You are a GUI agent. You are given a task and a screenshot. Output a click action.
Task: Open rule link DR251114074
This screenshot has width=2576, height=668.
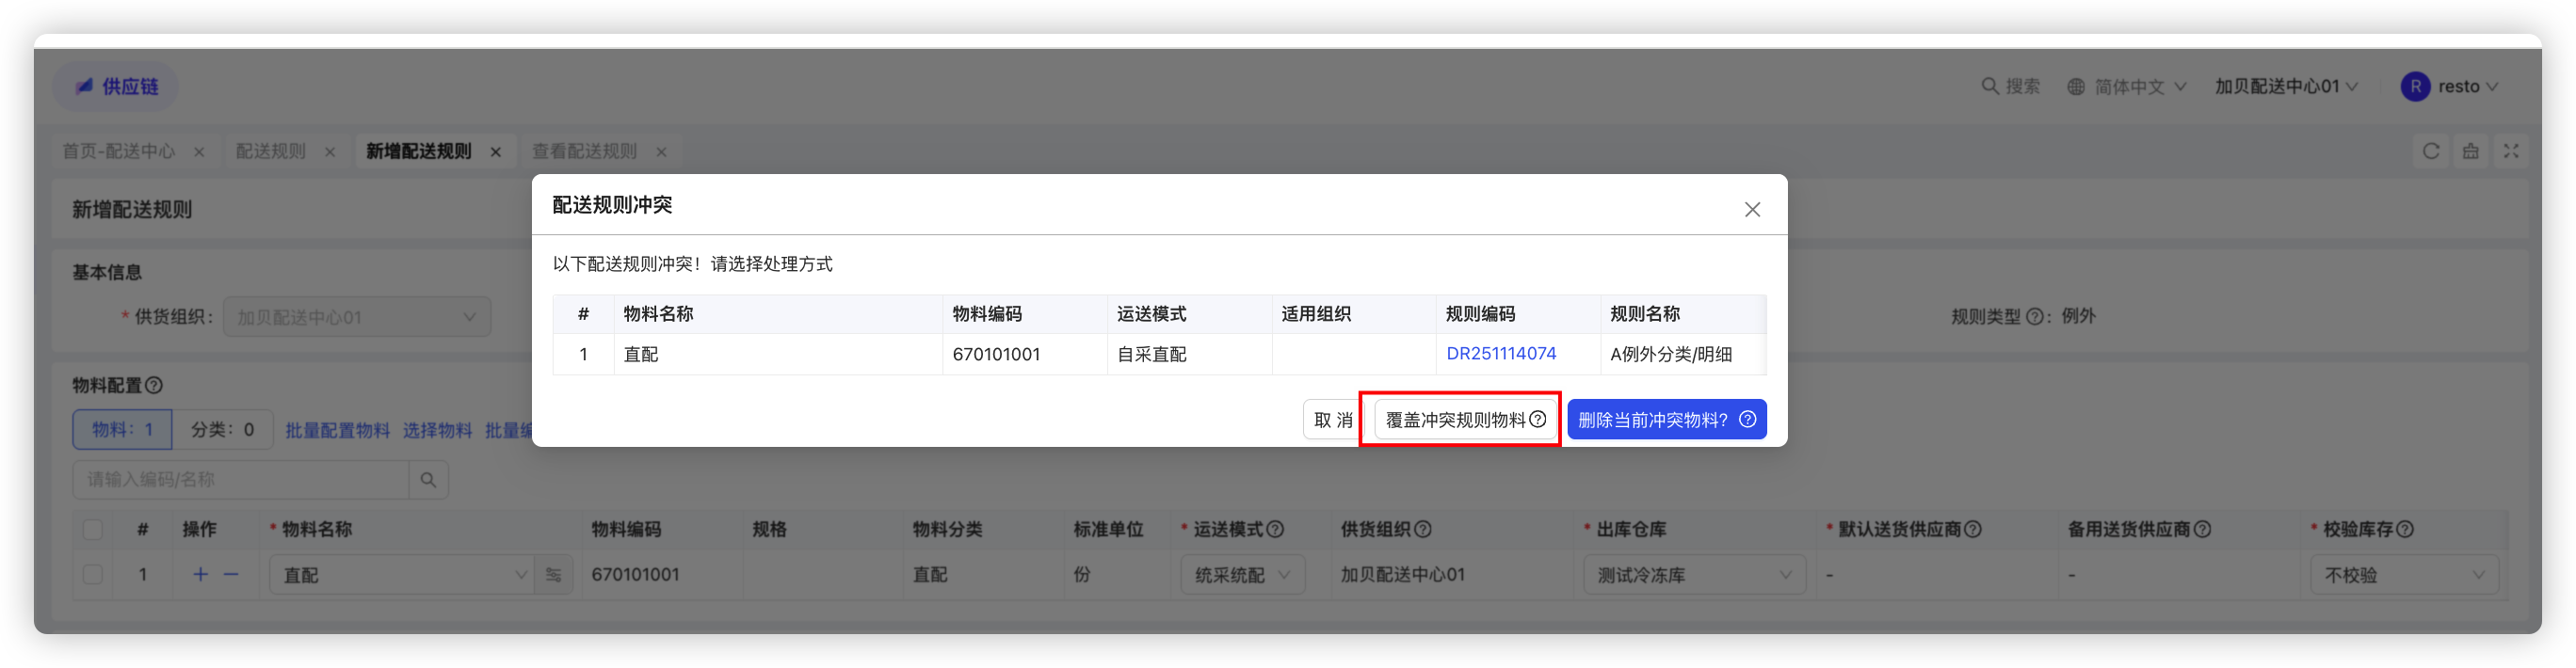(x=1501, y=354)
